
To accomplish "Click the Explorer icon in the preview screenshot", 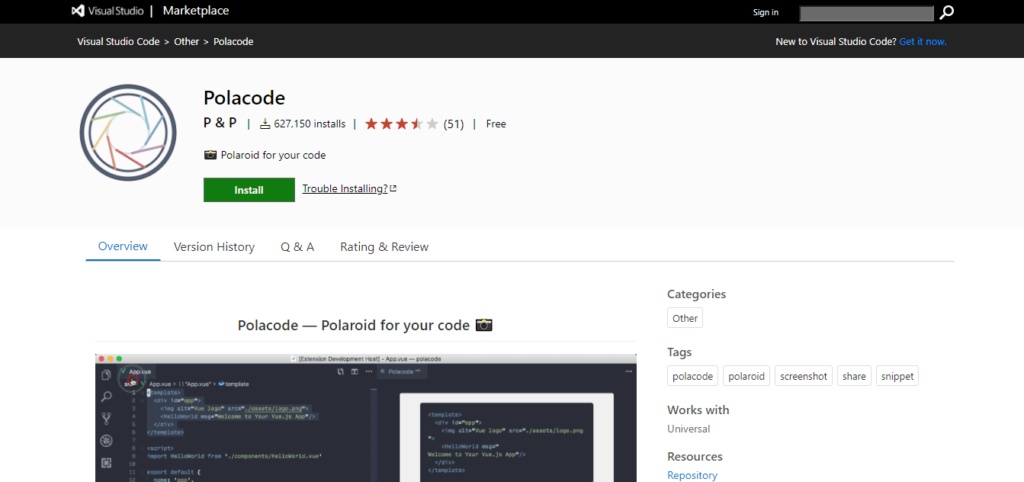I will coord(107,374).
